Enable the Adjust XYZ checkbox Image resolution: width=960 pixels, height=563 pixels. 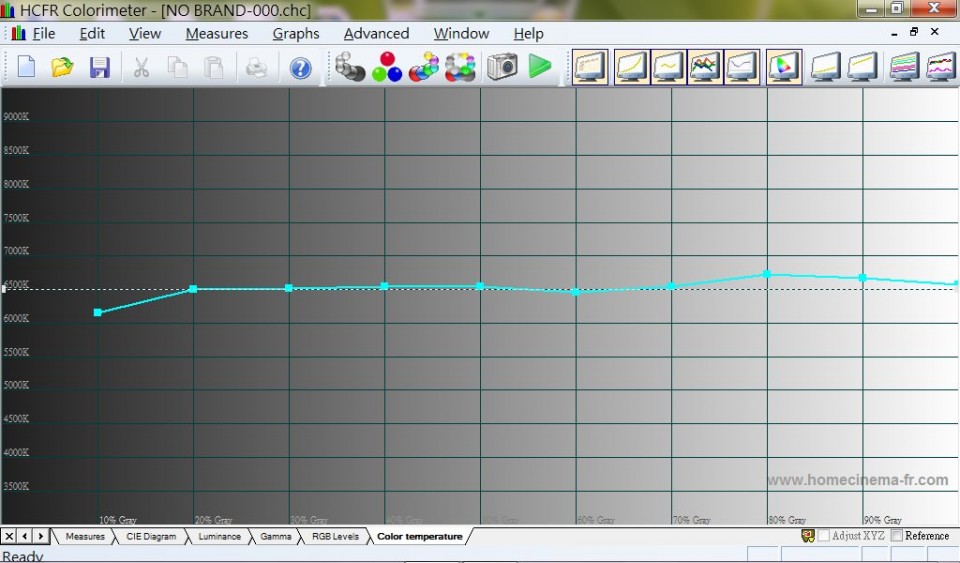pos(824,535)
